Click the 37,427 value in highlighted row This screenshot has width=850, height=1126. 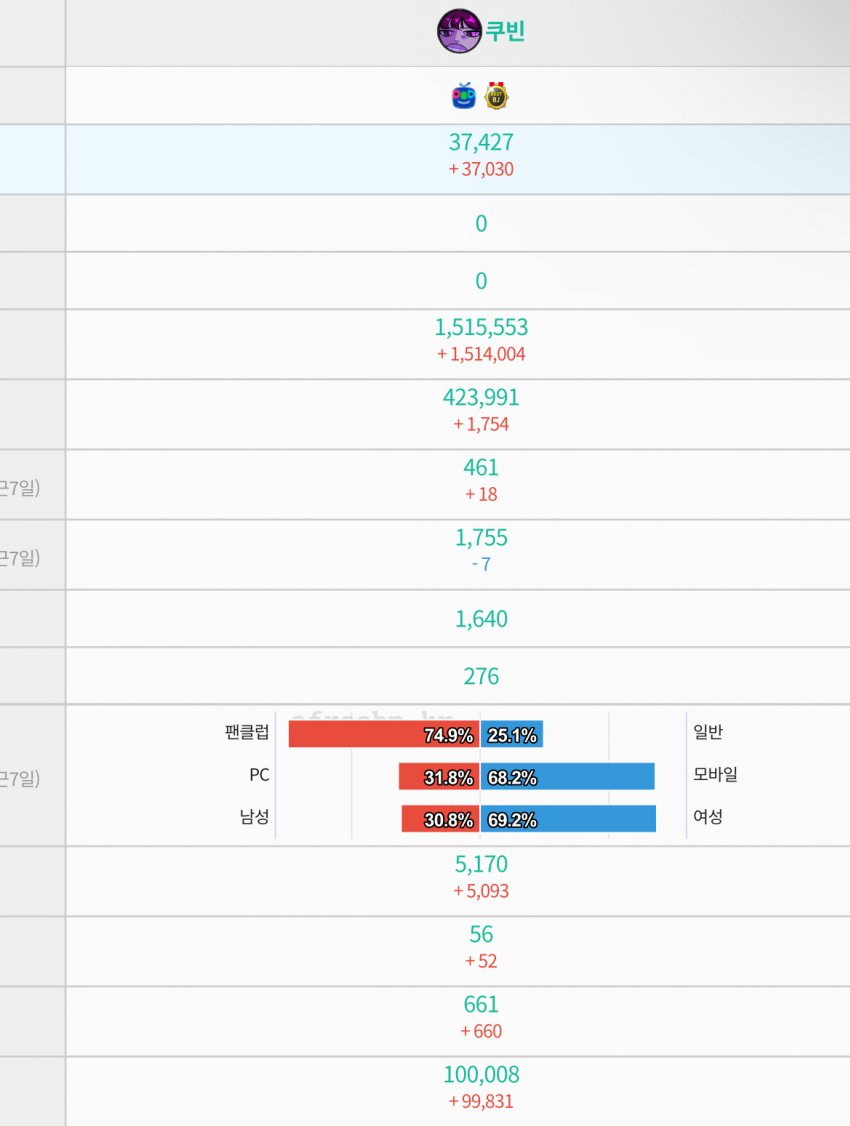click(481, 143)
